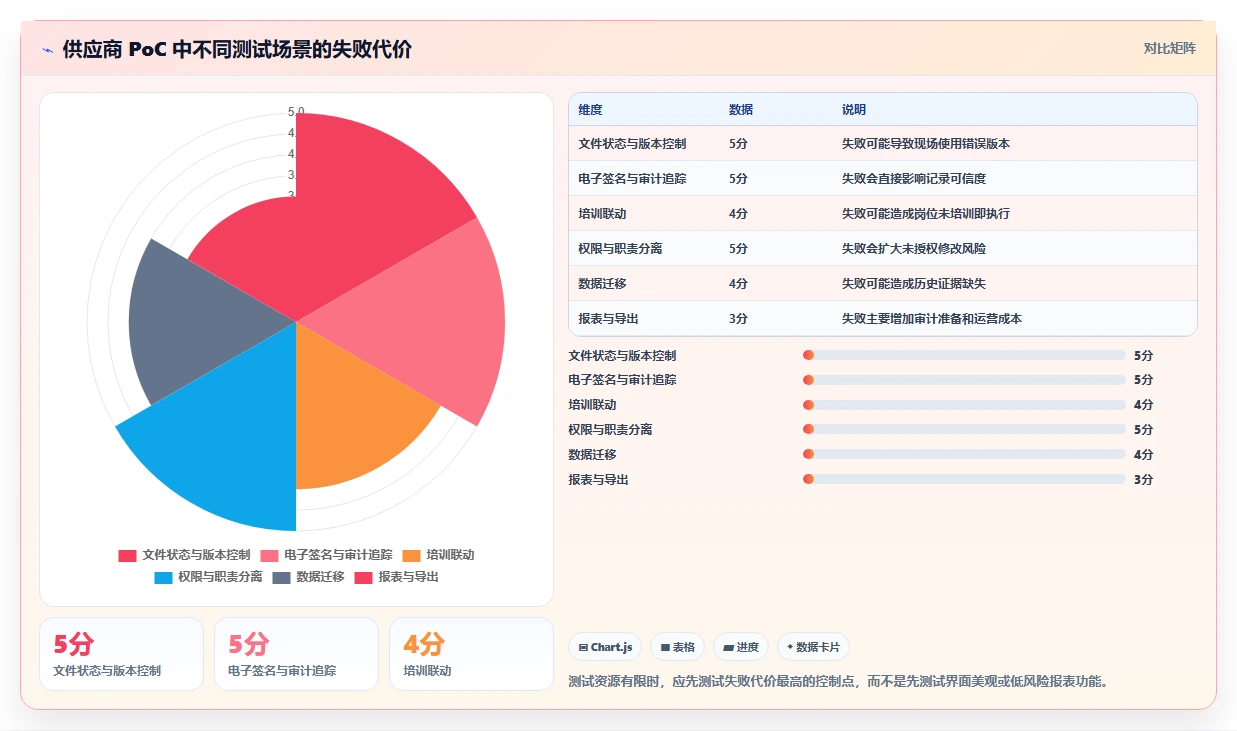
Task: Select table cell 失败可能造成岗位未培训即执行
Action: pos(926,214)
